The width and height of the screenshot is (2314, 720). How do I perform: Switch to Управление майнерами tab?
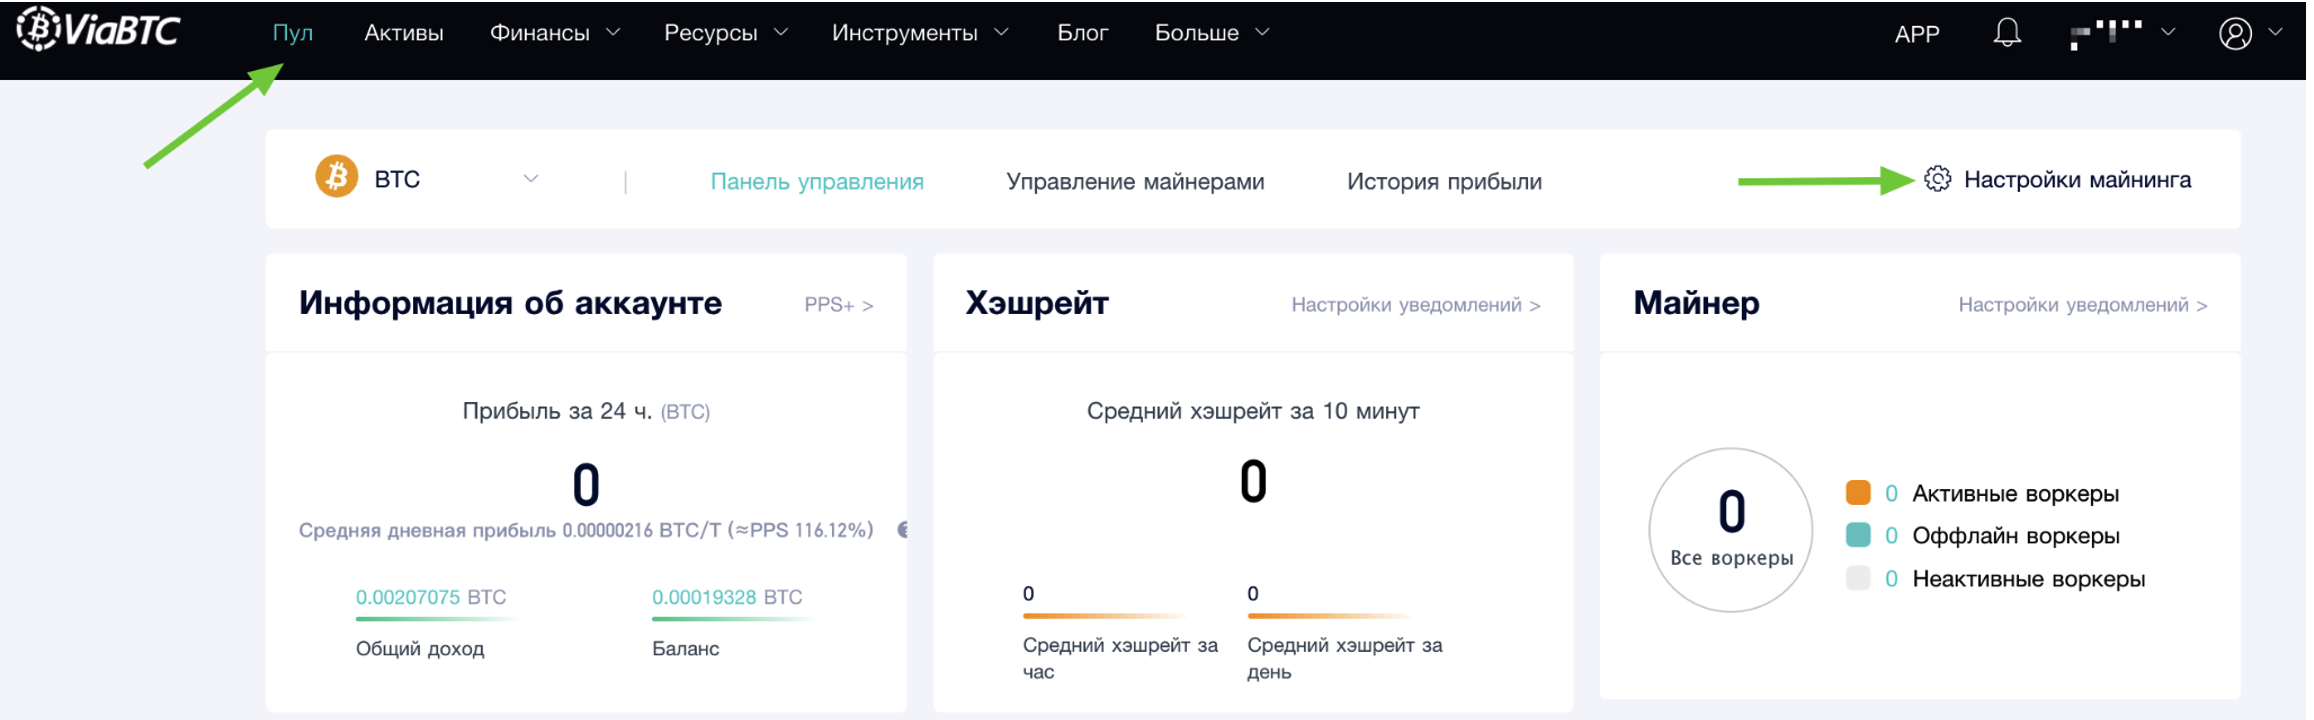1135,181
